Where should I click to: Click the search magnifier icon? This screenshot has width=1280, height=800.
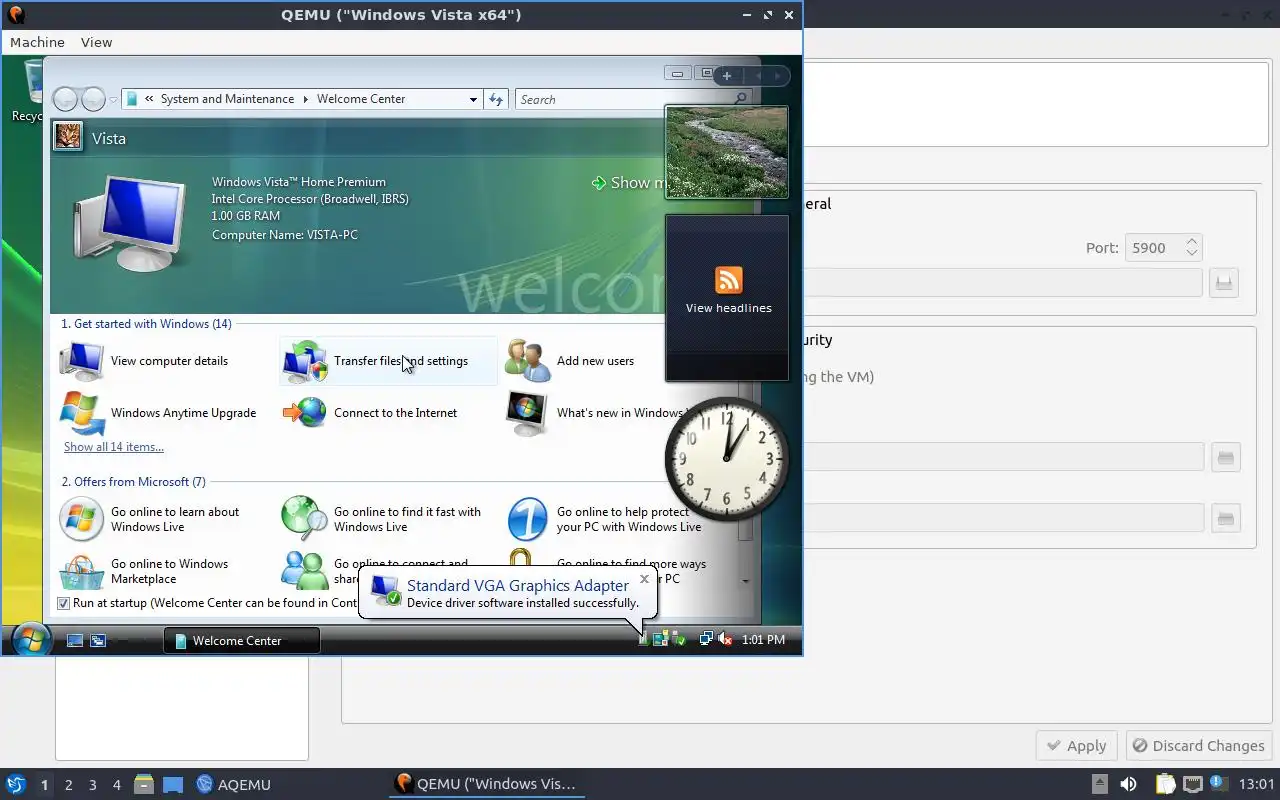tap(740, 99)
